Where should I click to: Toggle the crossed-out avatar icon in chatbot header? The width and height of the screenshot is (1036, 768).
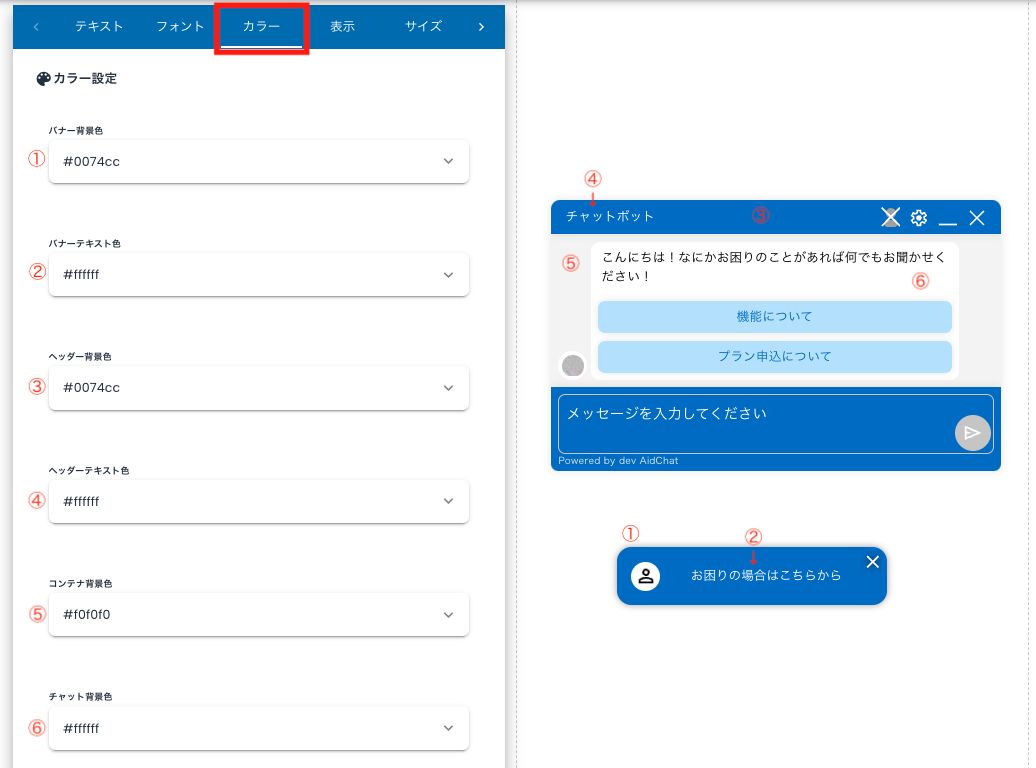point(889,216)
